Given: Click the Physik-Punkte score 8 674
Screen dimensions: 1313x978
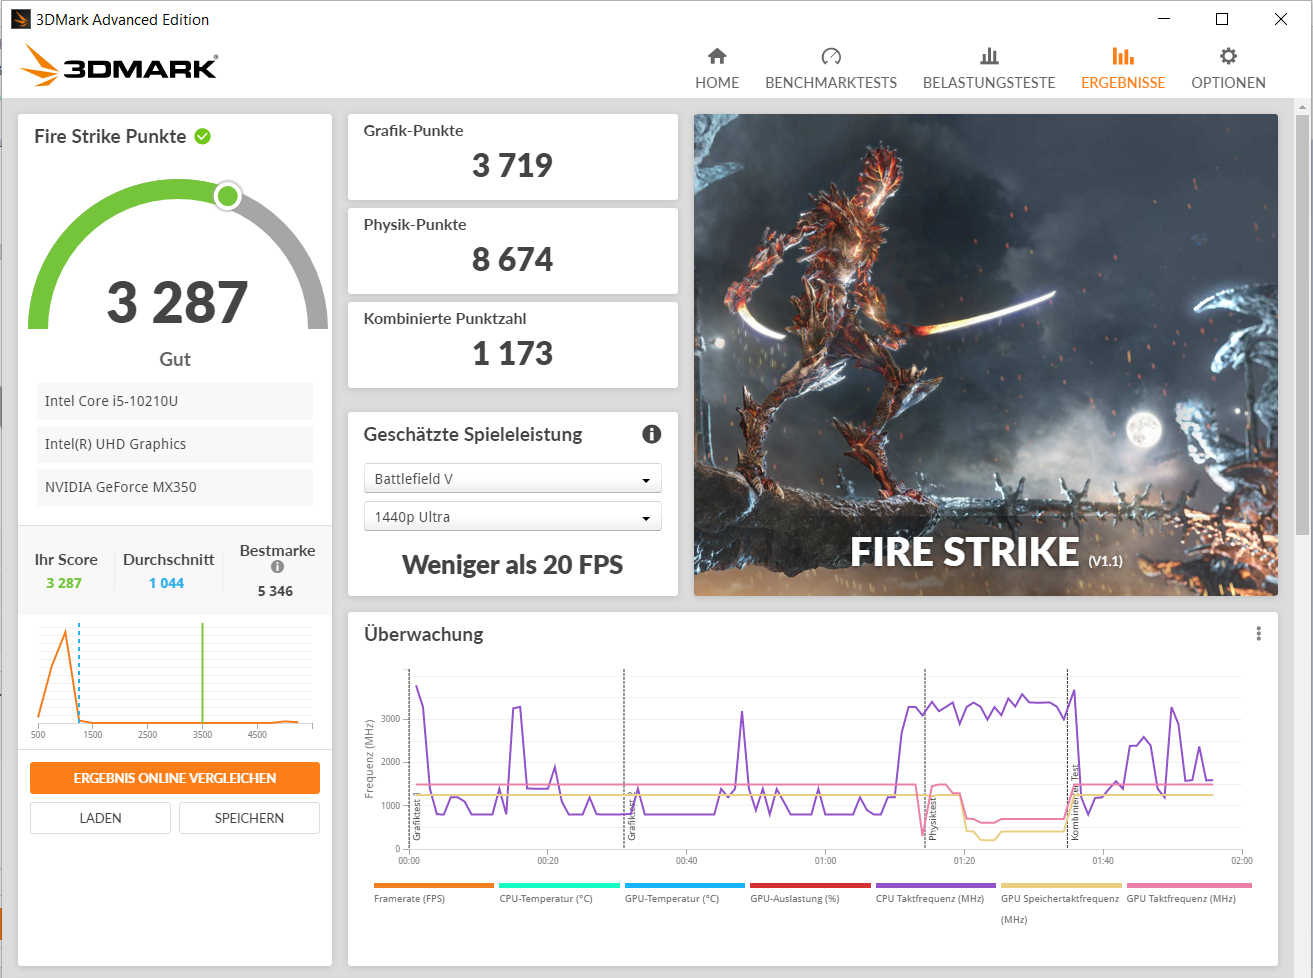Looking at the screenshot, I should 512,259.
